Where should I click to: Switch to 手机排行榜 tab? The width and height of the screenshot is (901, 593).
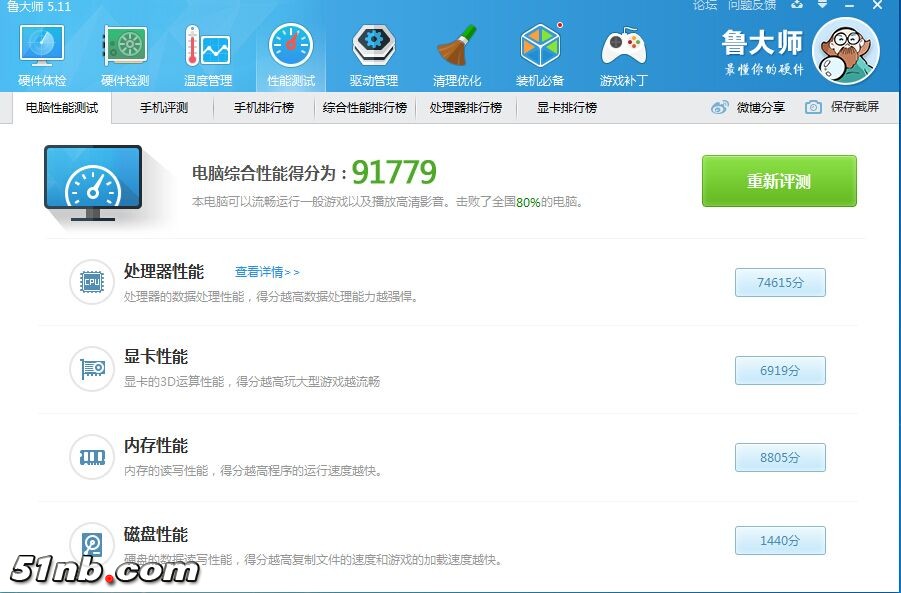pos(264,108)
